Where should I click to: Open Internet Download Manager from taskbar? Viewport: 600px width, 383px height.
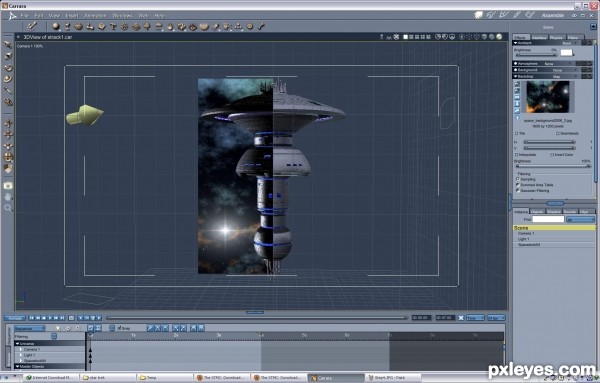pos(51,378)
